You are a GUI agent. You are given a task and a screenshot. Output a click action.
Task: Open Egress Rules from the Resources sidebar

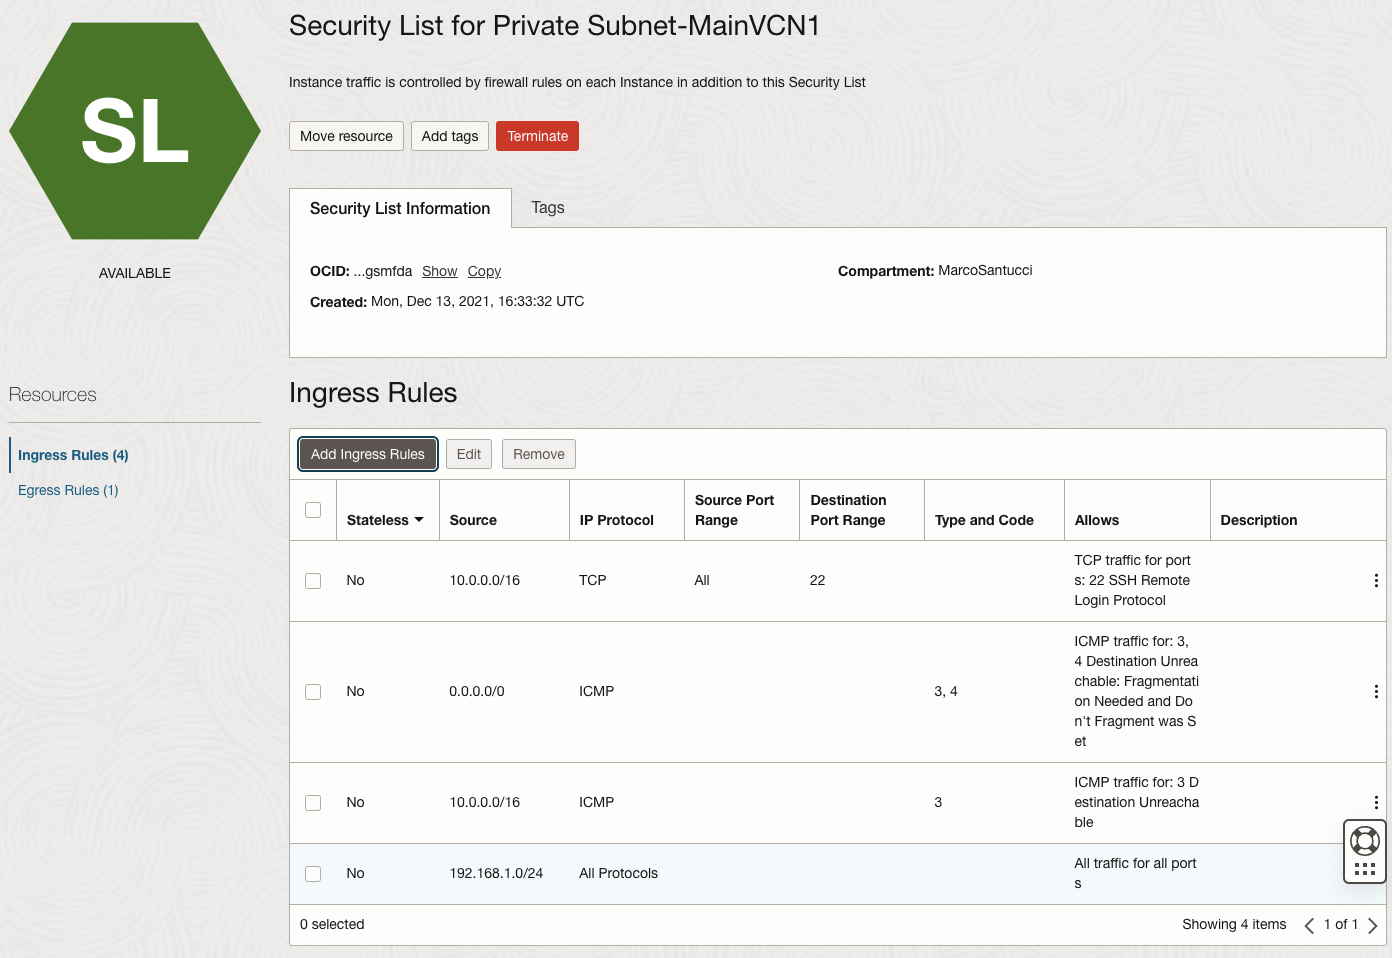(x=67, y=490)
